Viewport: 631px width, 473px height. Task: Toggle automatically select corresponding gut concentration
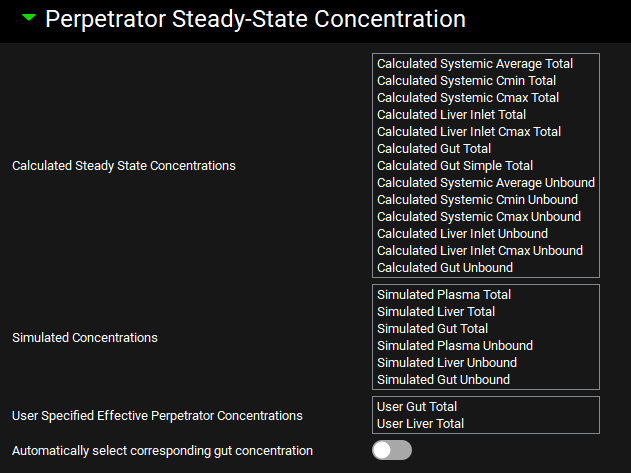391,450
